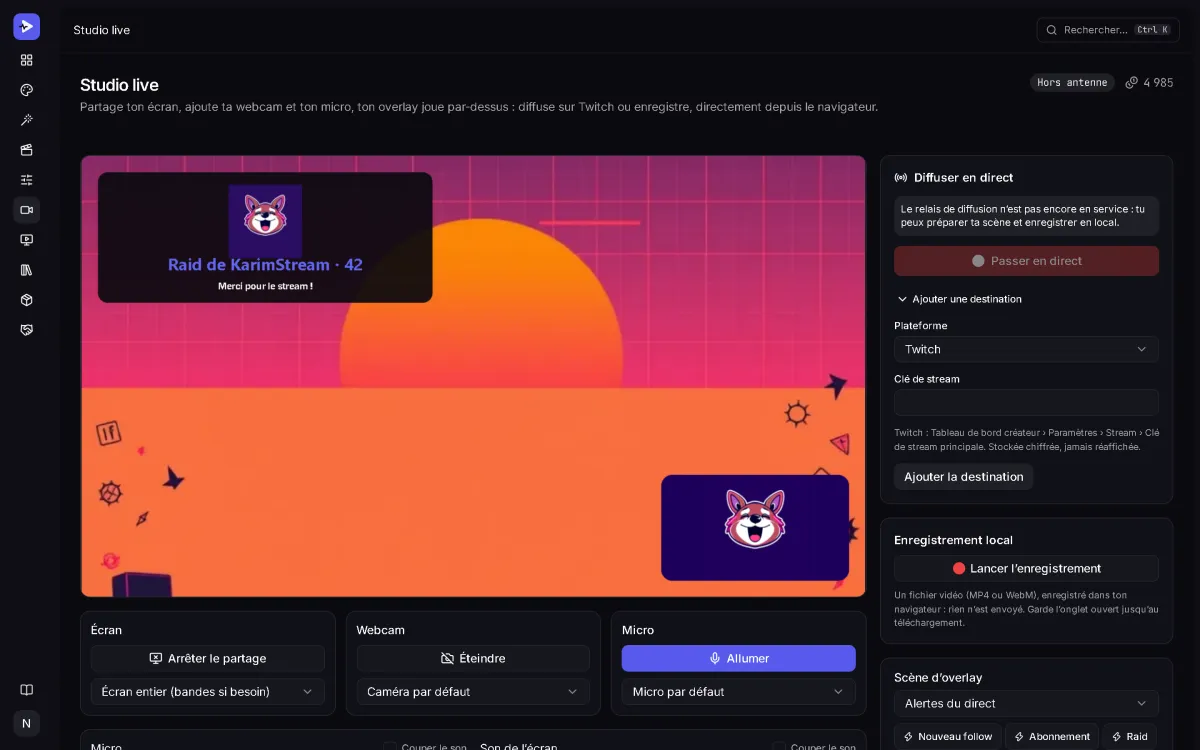Collapse the Ajouter une destination section
The width and height of the screenshot is (1200, 750).
pos(959,299)
